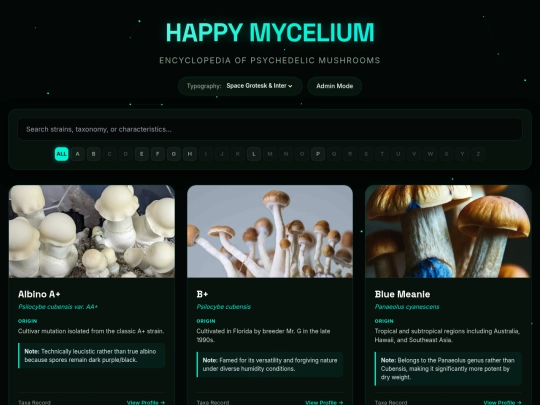Click the HAPPY MYCELIUM title
The height and width of the screenshot is (405, 540).
270,33
